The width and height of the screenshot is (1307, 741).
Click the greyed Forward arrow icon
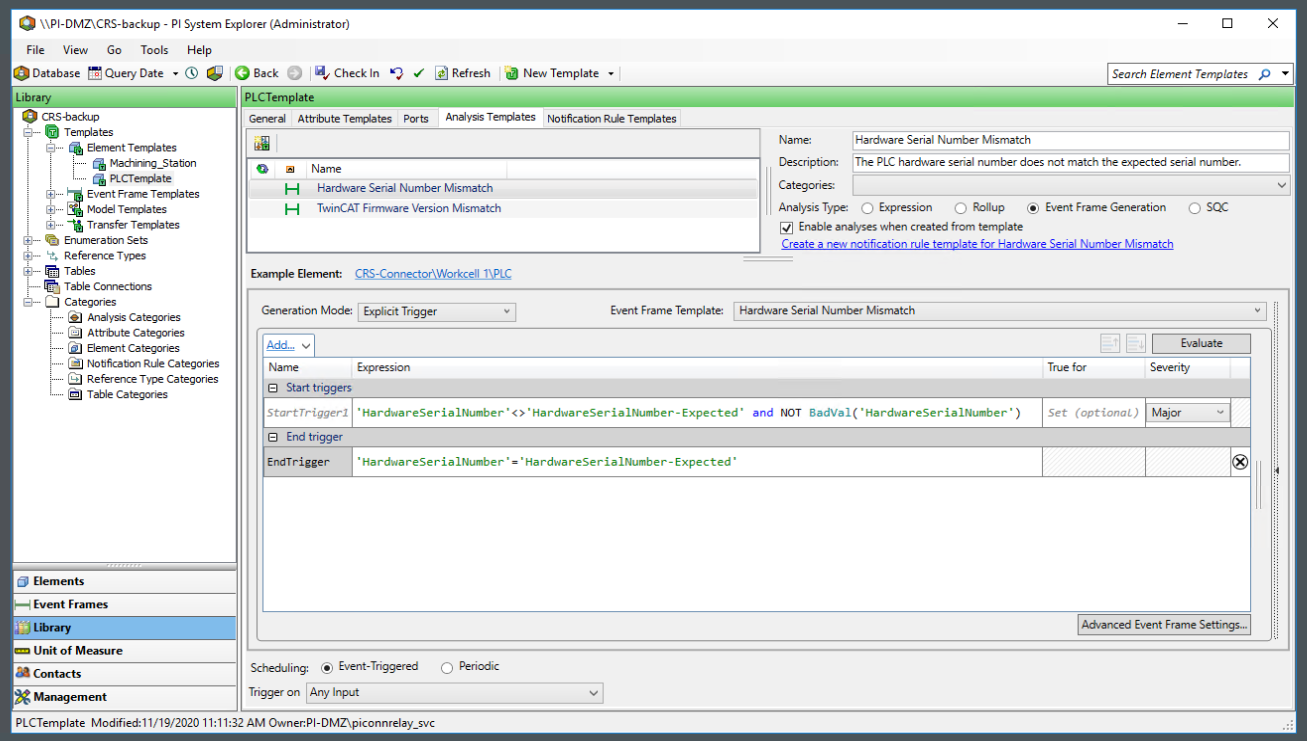[294, 73]
